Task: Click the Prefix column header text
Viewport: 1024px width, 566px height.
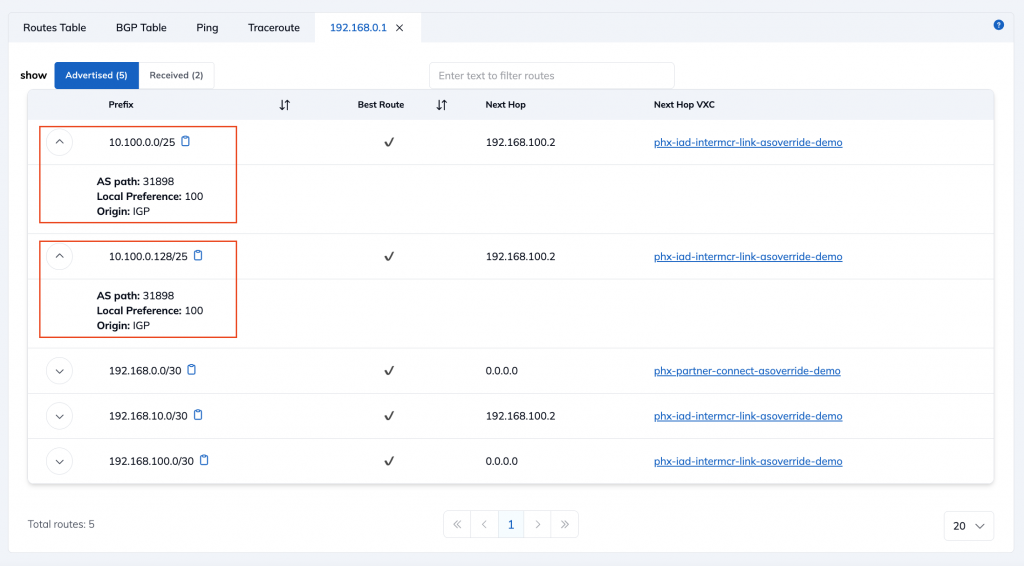Action: pyautogui.click(x=121, y=104)
